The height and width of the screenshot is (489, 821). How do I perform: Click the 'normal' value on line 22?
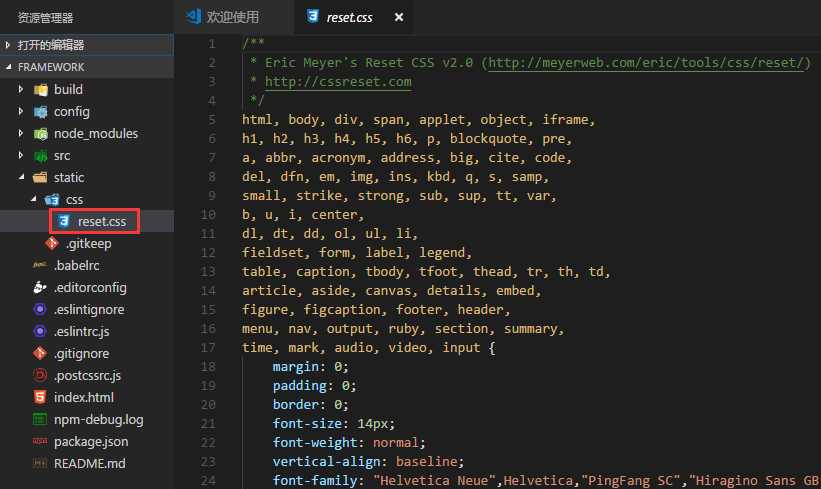coord(396,443)
